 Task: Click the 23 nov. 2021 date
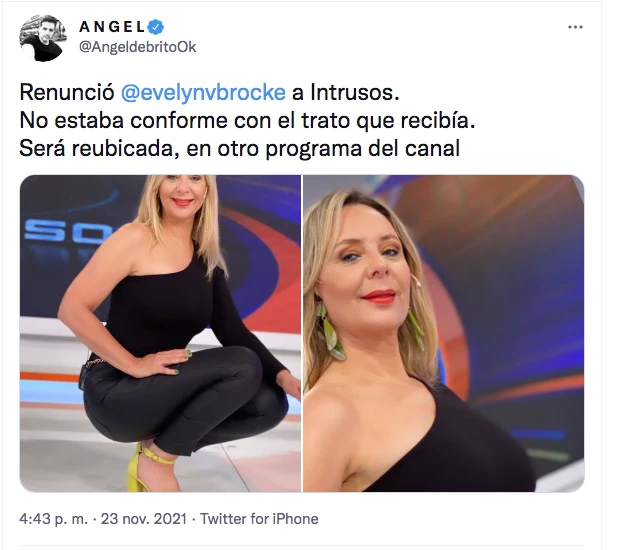click(x=144, y=519)
